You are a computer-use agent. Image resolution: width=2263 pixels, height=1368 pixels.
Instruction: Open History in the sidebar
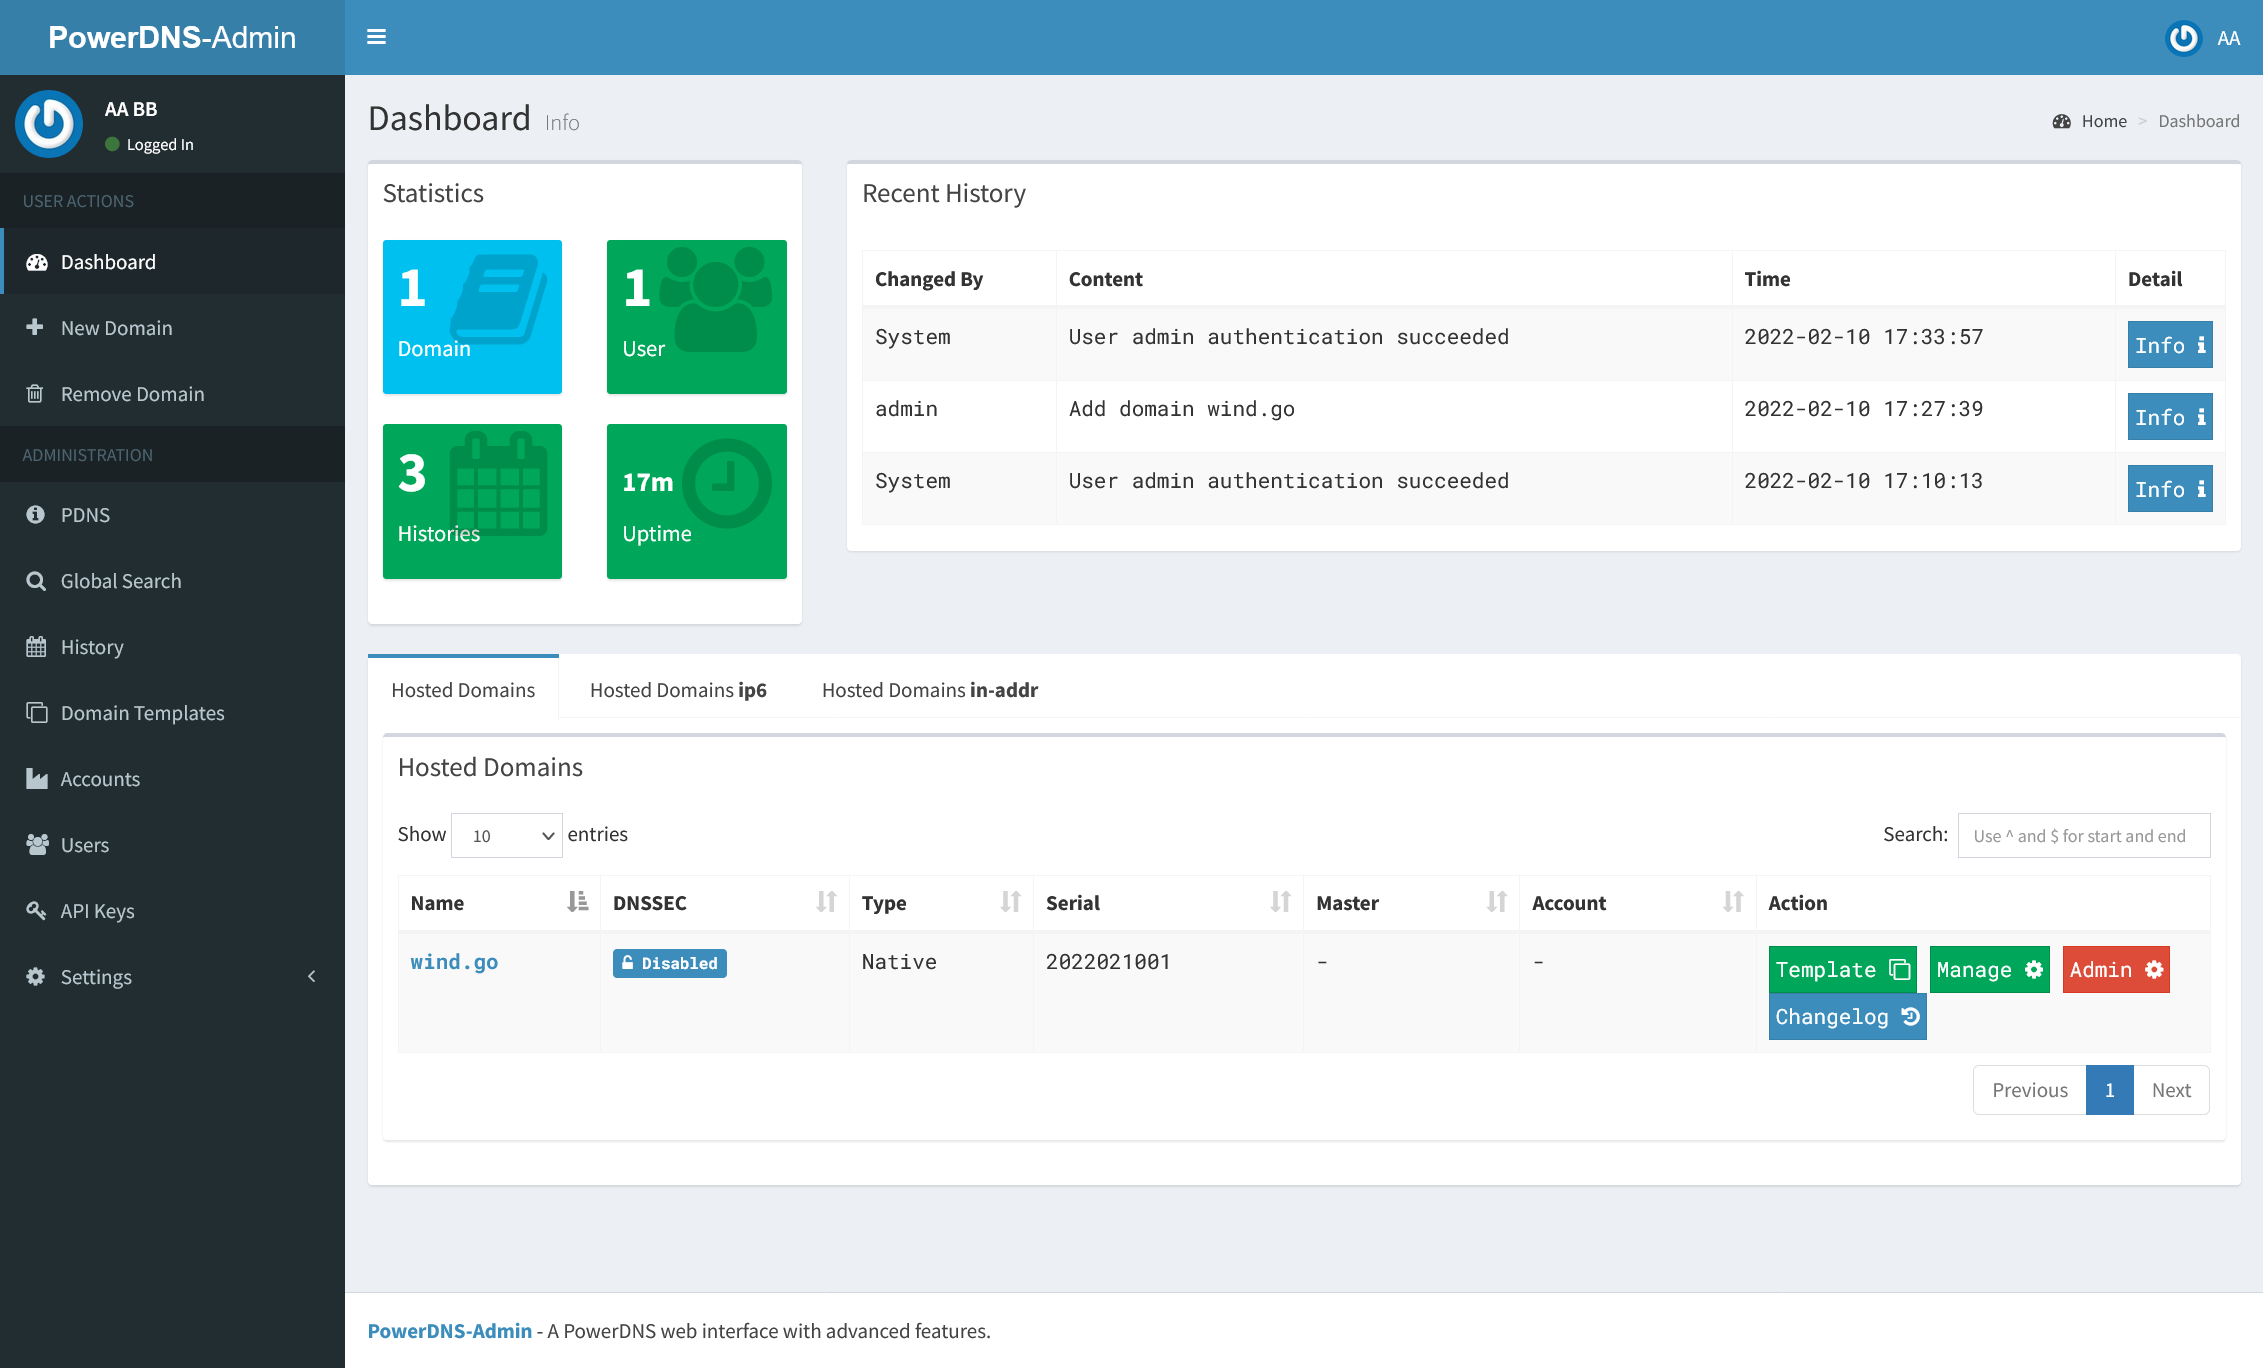tap(172, 647)
